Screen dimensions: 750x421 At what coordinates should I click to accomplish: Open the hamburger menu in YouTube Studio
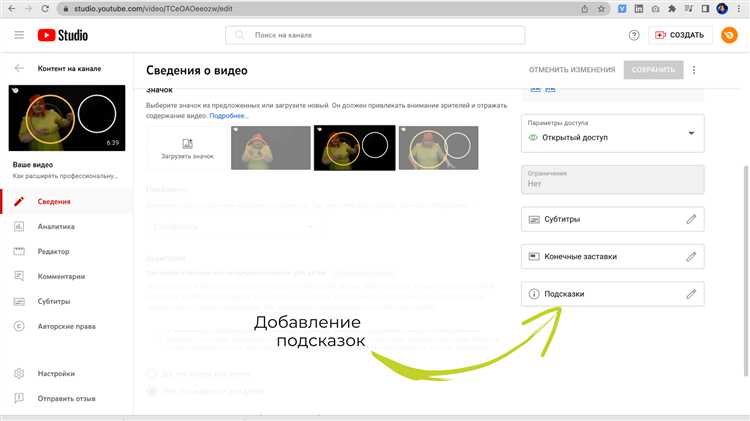click(19, 36)
